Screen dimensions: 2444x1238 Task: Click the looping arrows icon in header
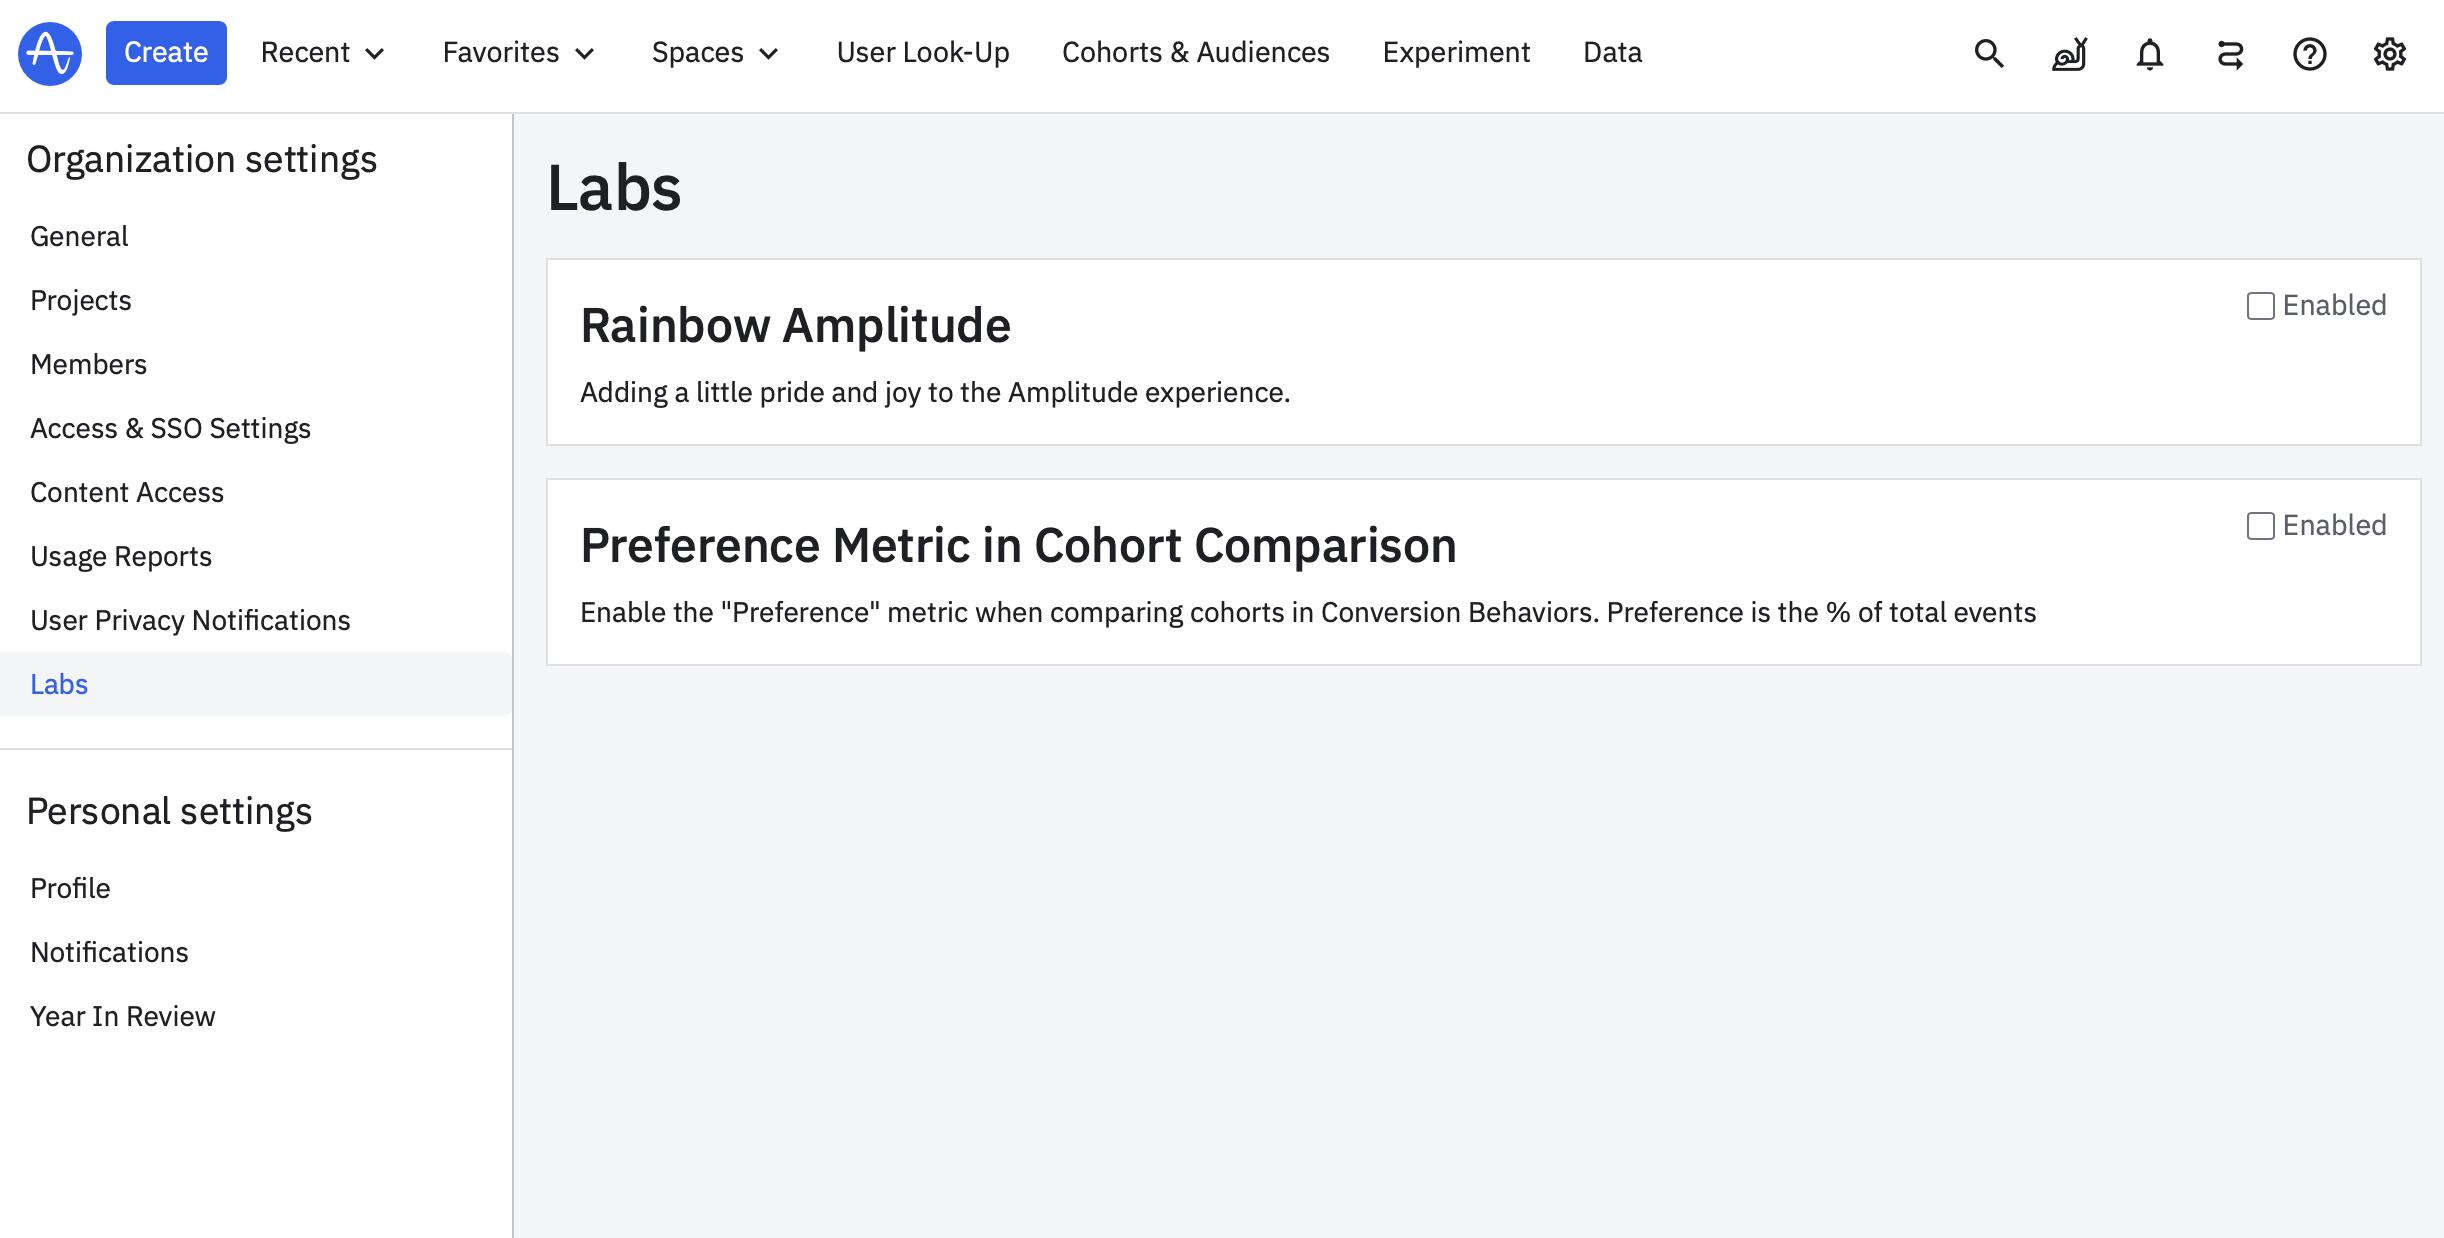click(2230, 53)
